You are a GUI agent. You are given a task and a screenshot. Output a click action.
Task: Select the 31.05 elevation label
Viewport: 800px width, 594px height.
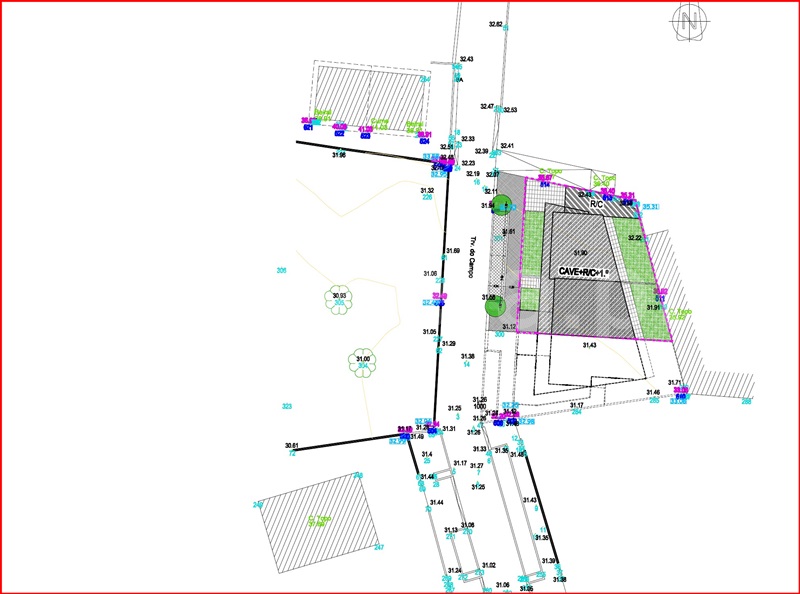(x=430, y=332)
